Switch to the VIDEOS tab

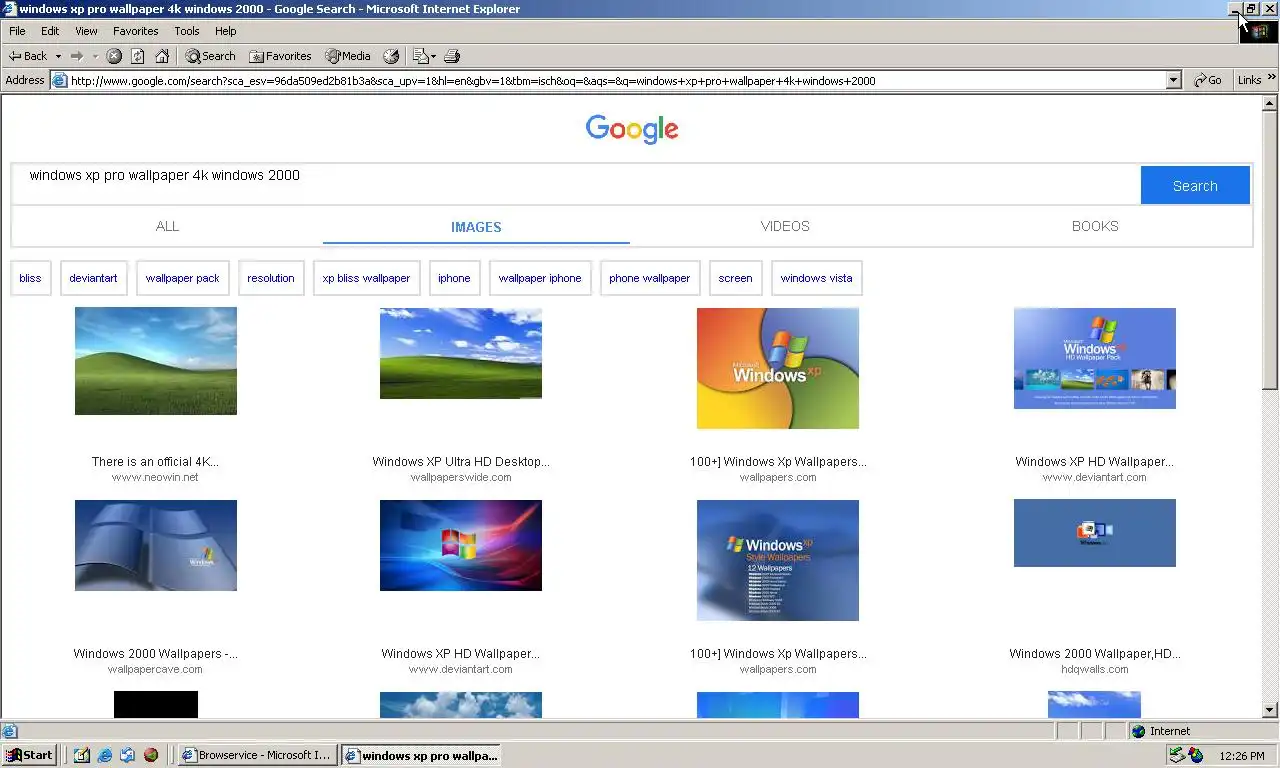[785, 226]
